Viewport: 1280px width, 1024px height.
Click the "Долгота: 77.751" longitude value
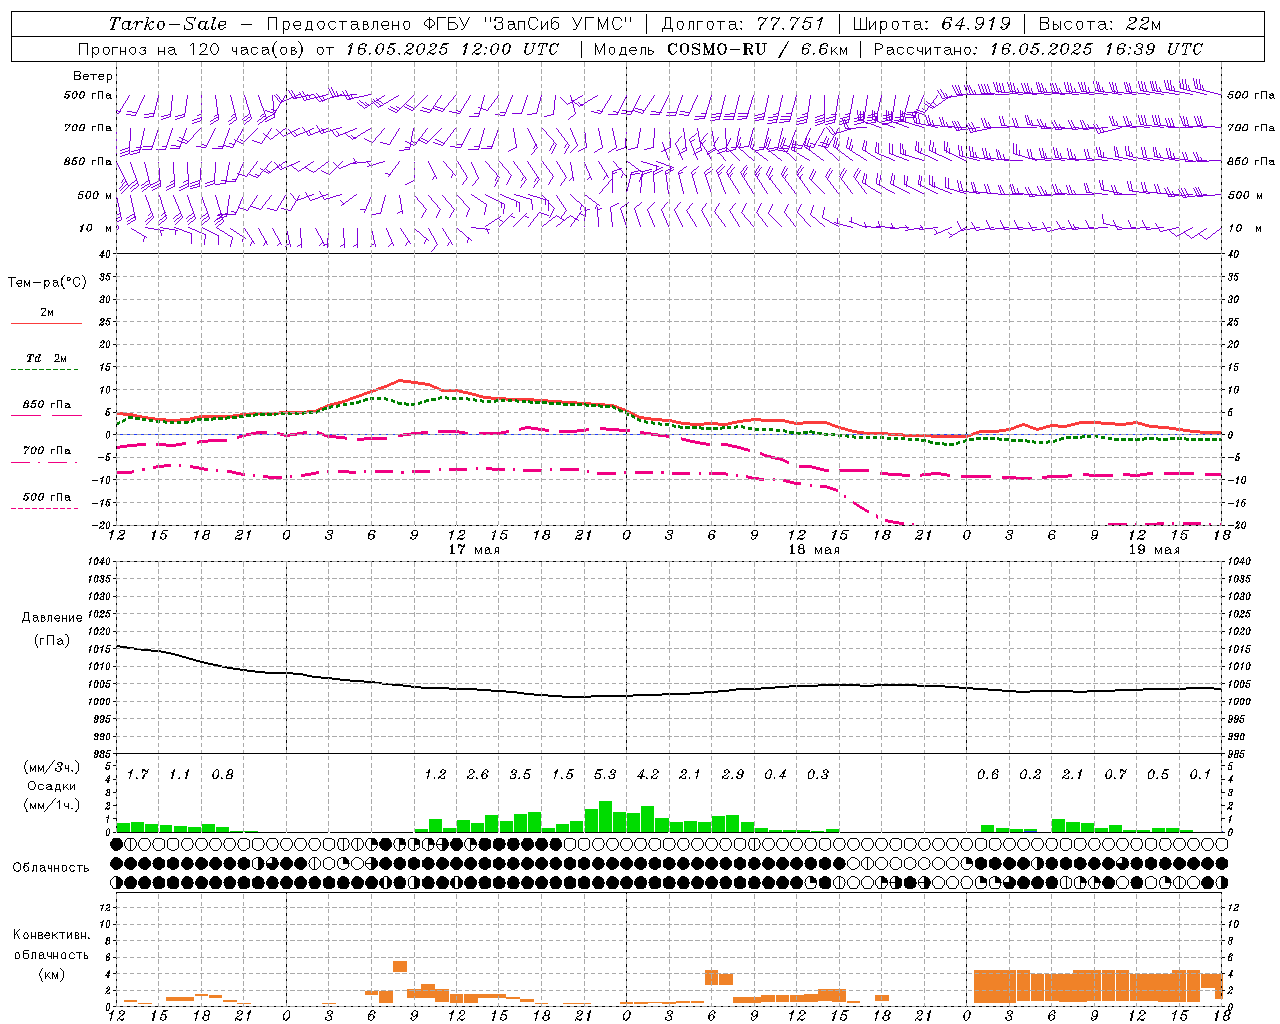click(x=743, y=24)
